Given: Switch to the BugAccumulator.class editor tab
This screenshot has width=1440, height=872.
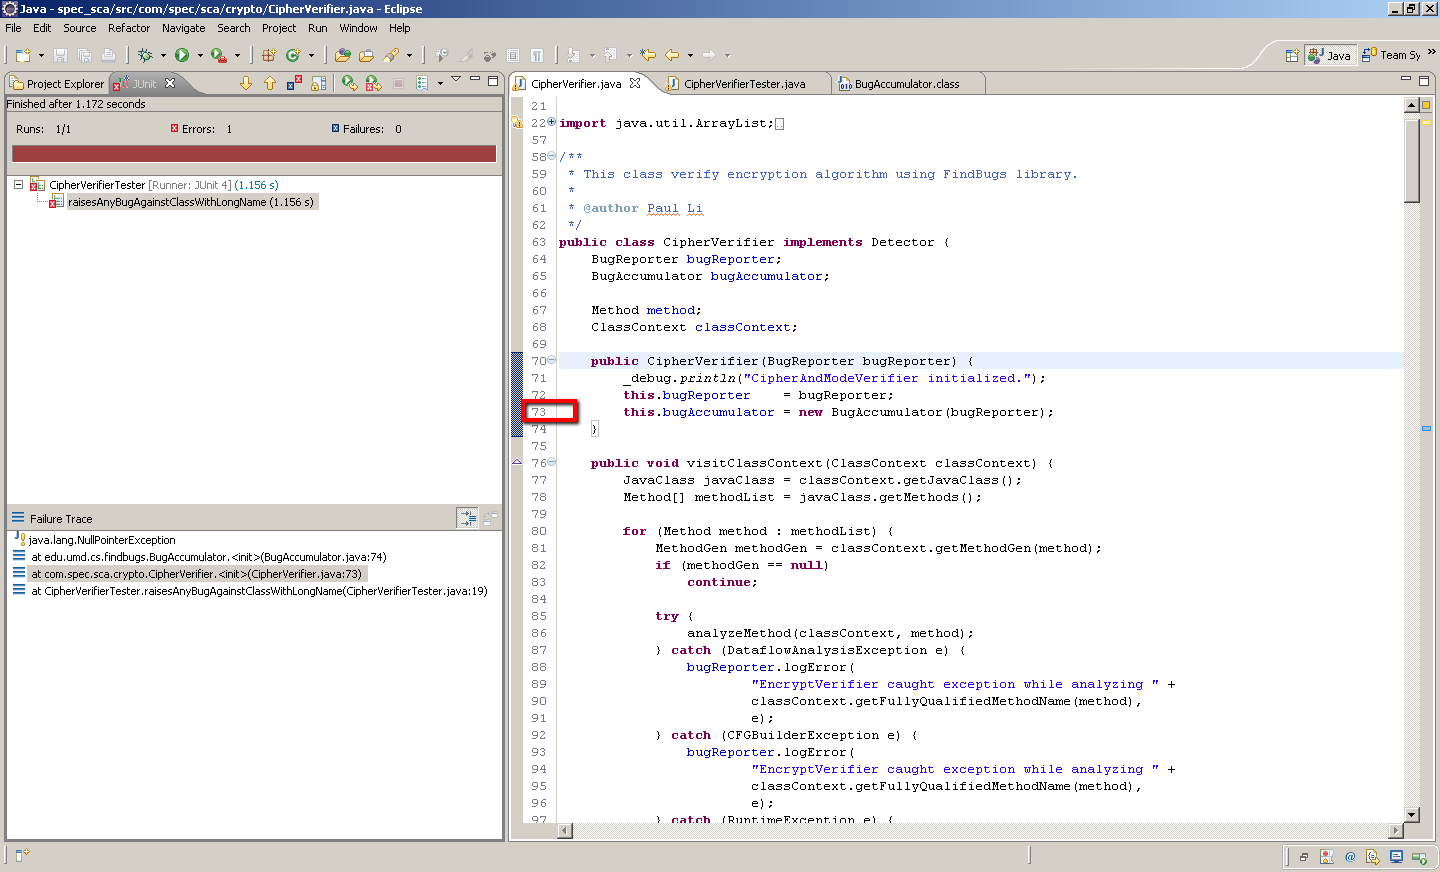Looking at the screenshot, I should click(x=906, y=84).
